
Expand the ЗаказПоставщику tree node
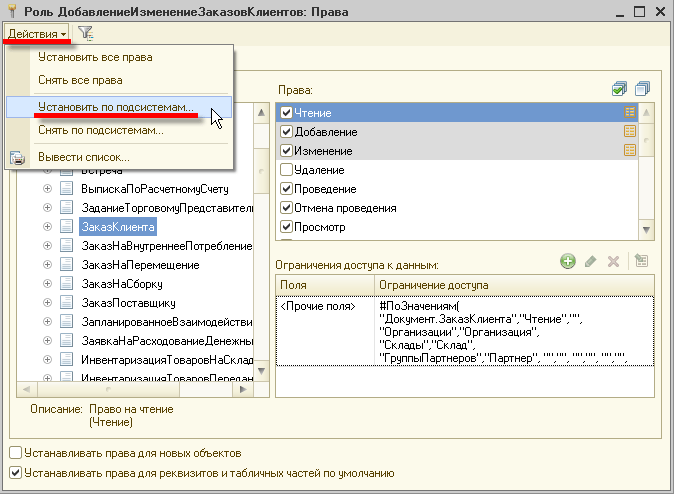[x=47, y=303]
